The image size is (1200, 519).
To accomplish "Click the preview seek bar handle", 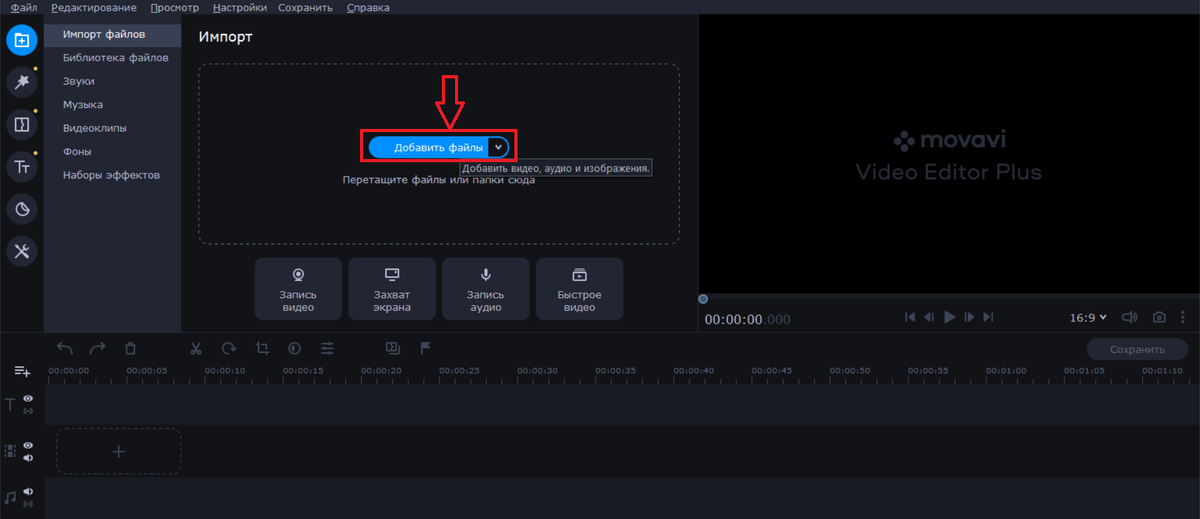I will pyautogui.click(x=703, y=299).
